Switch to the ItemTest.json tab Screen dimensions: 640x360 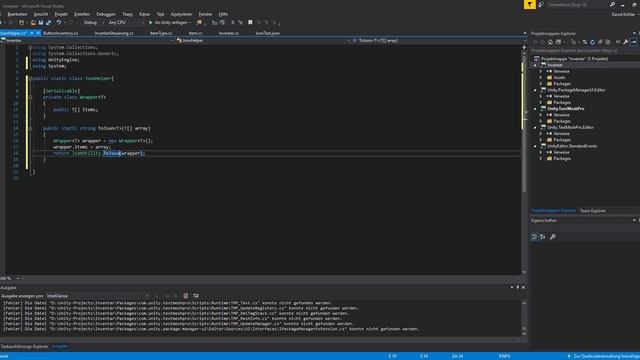click(267, 33)
